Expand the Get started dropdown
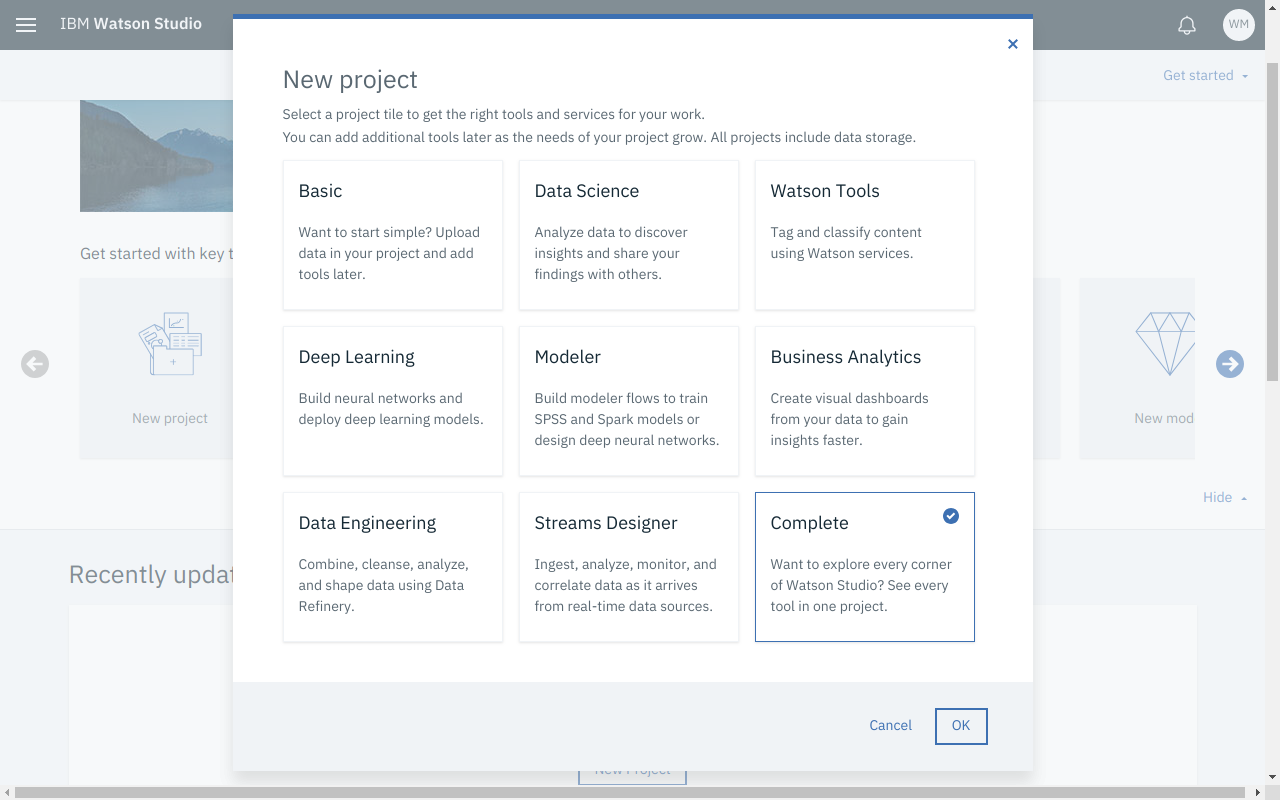1280x800 pixels. 1206,75
